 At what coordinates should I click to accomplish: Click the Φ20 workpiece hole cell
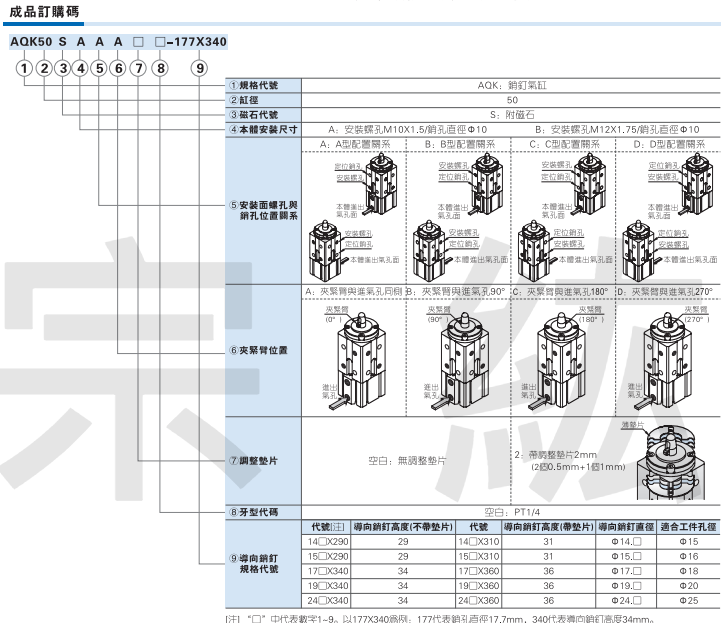click(689, 586)
